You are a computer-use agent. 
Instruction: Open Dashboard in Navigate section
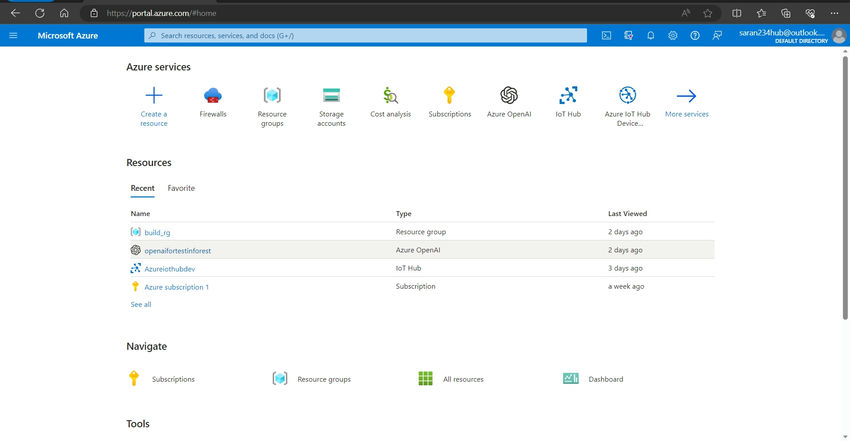click(606, 379)
